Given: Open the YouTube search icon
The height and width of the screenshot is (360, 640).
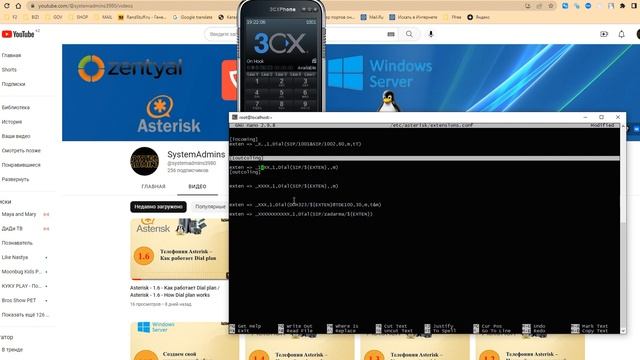Looking at the screenshot, I should [409, 34].
